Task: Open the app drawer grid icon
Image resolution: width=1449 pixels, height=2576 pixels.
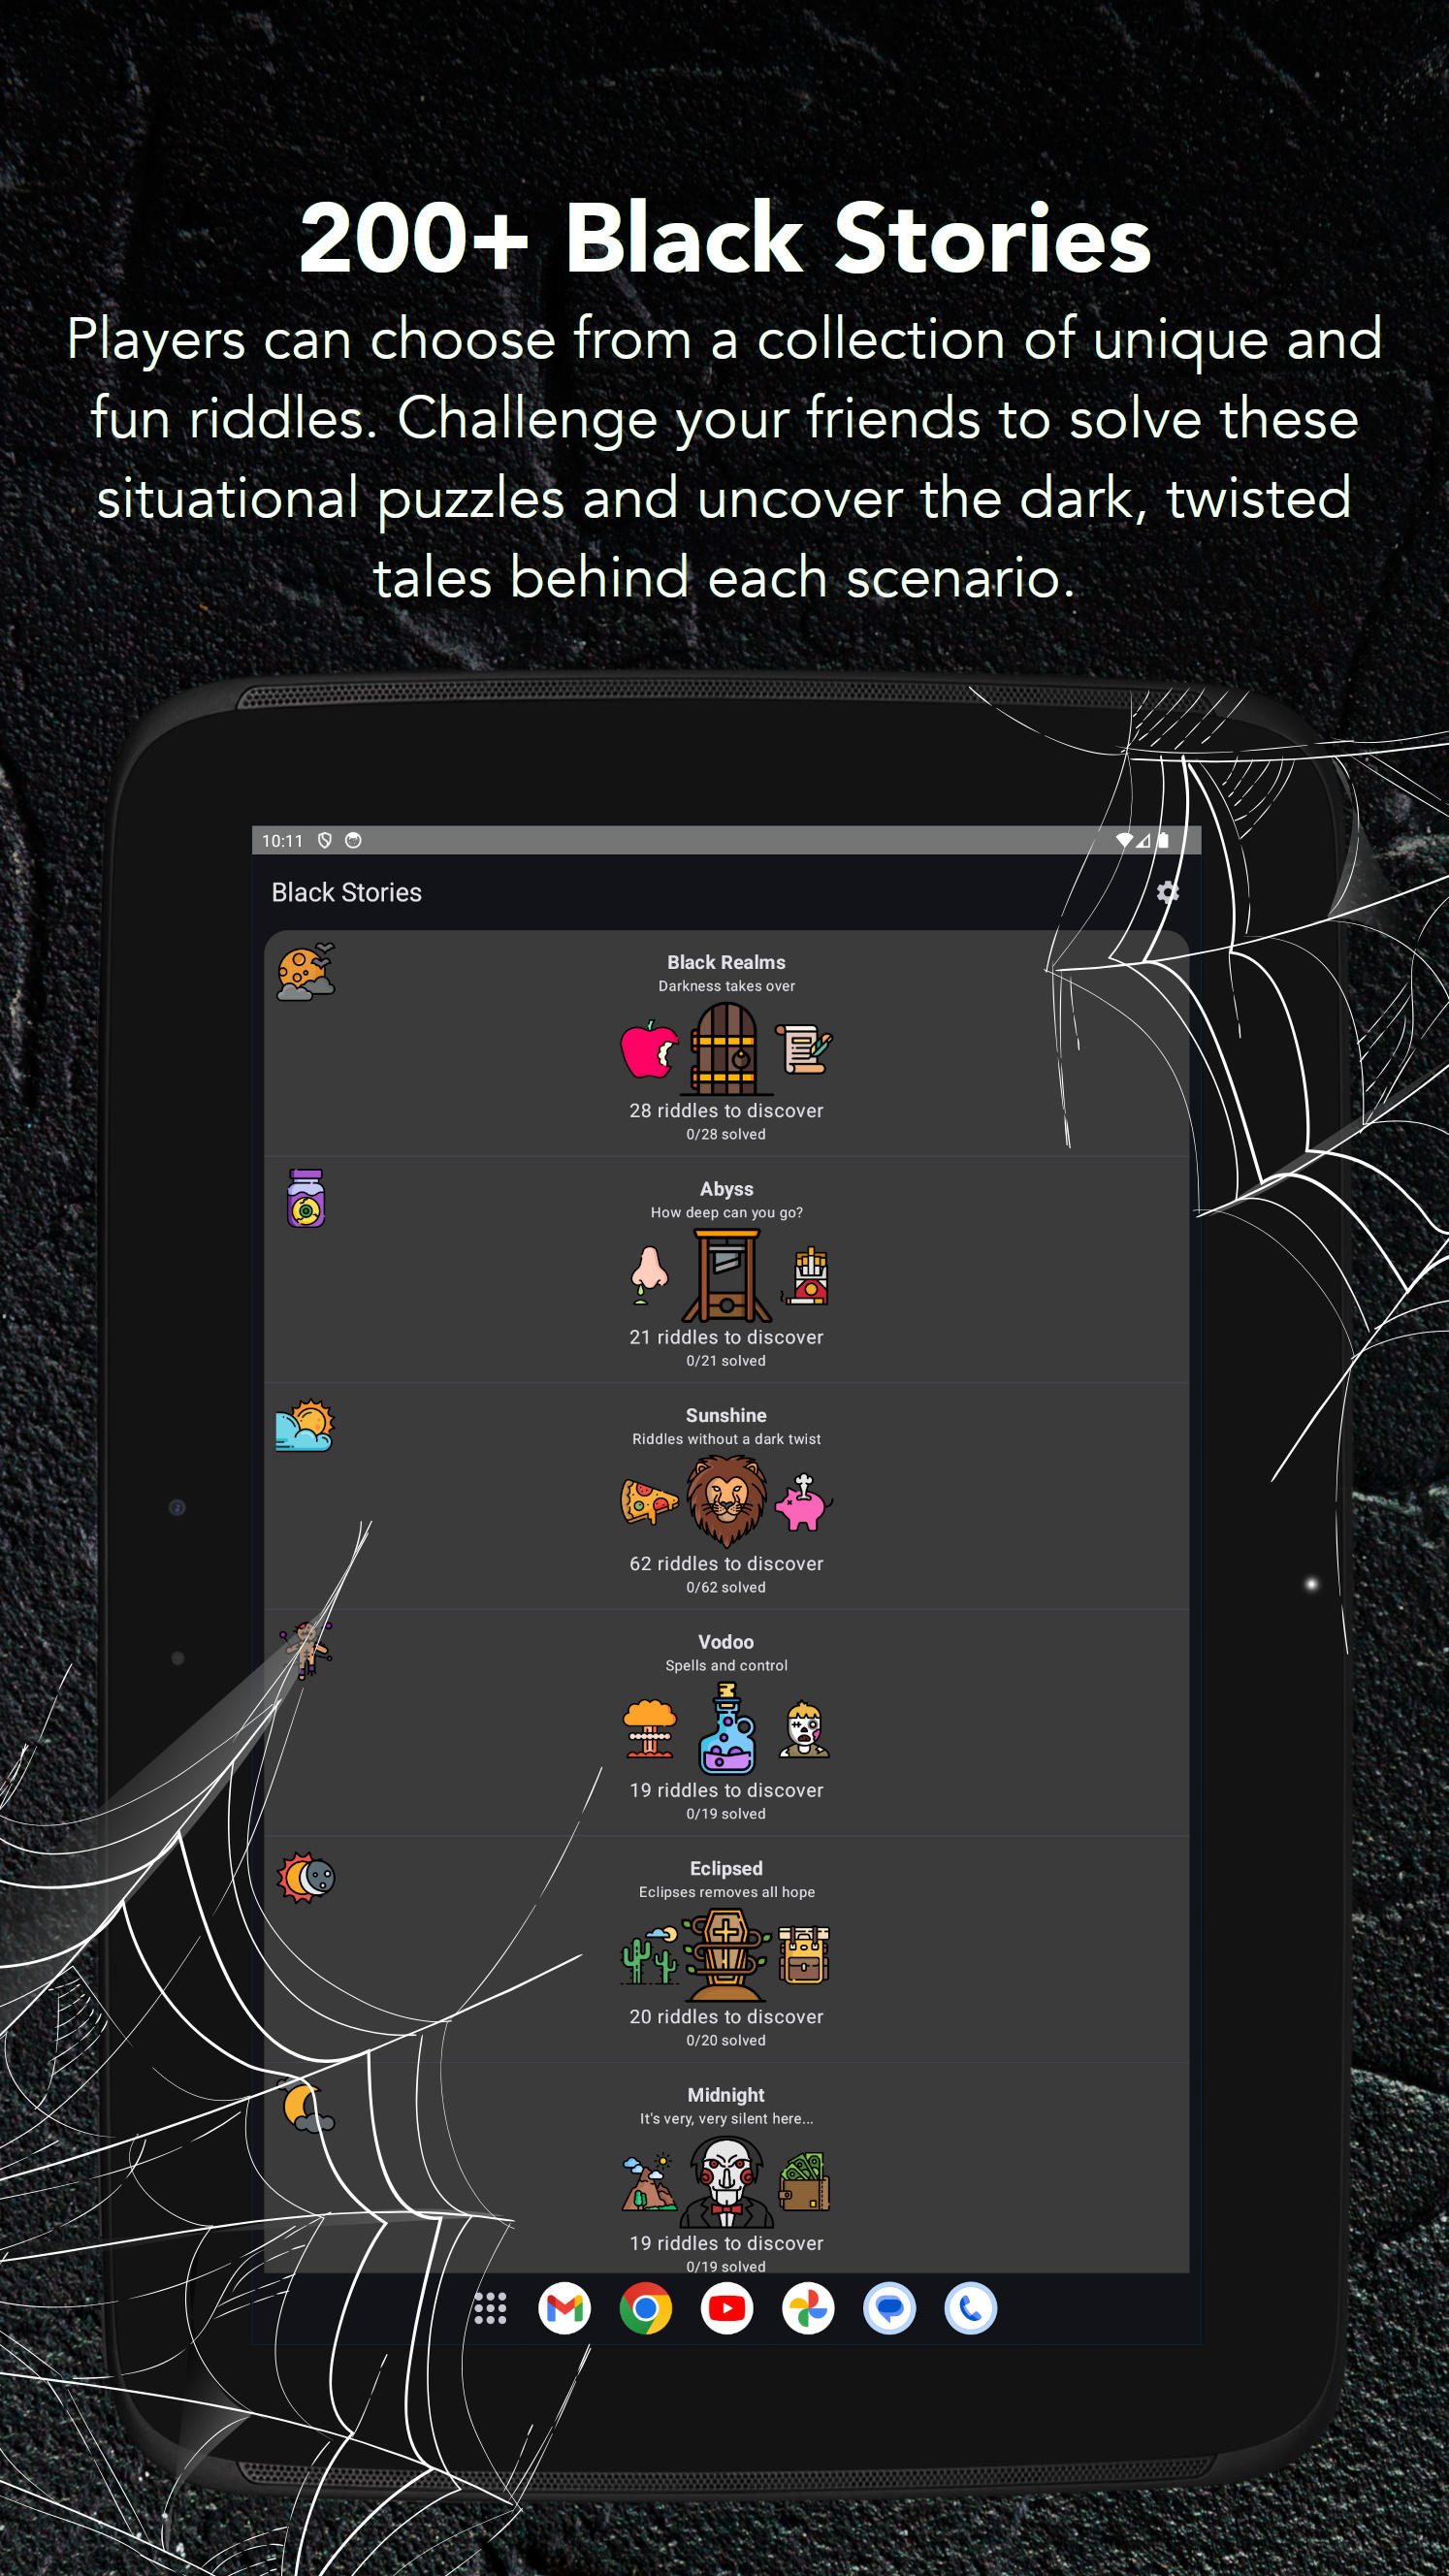Action: [490, 2308]
